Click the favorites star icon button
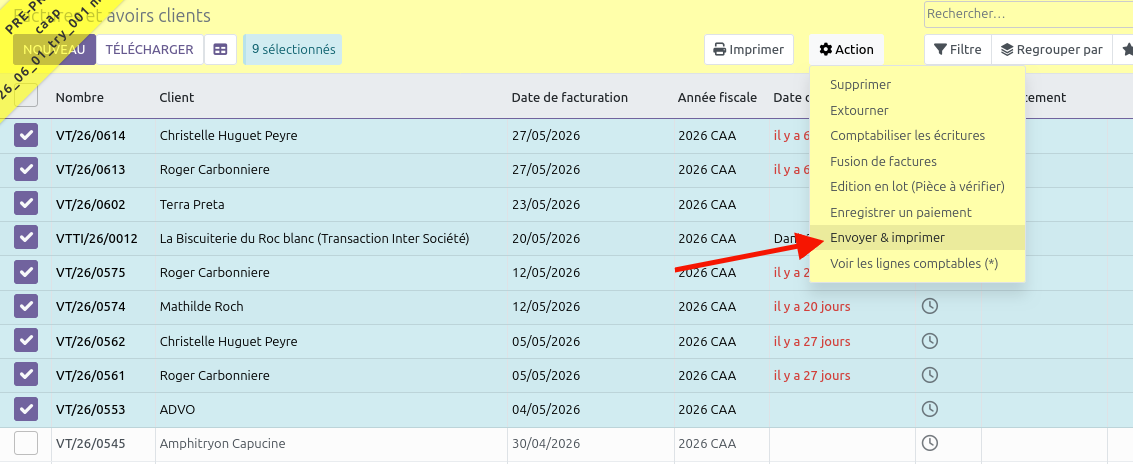1133x464 pixels. click(x=1126, y=49)
